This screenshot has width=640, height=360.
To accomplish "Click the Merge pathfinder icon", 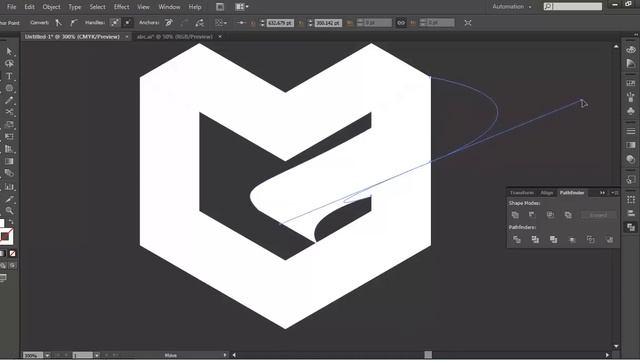I will tap(553, 240).
